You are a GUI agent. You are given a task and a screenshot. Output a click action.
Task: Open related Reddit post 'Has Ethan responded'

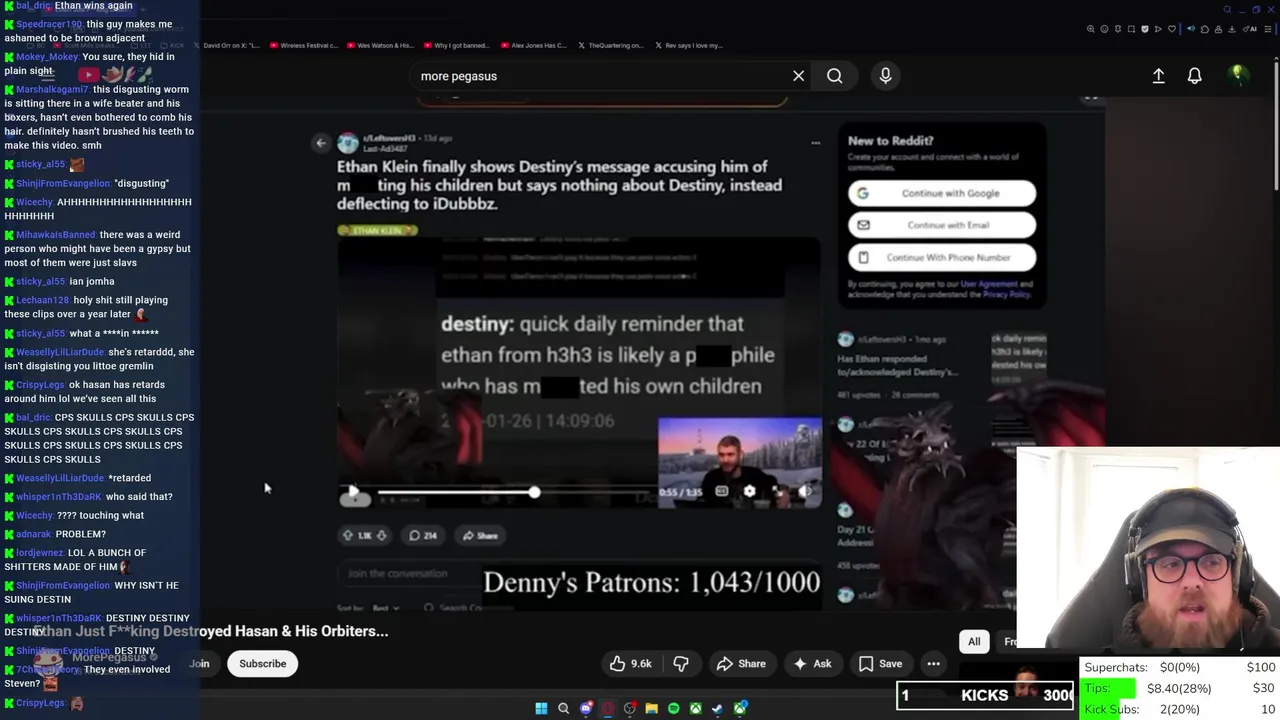[897, 365]
